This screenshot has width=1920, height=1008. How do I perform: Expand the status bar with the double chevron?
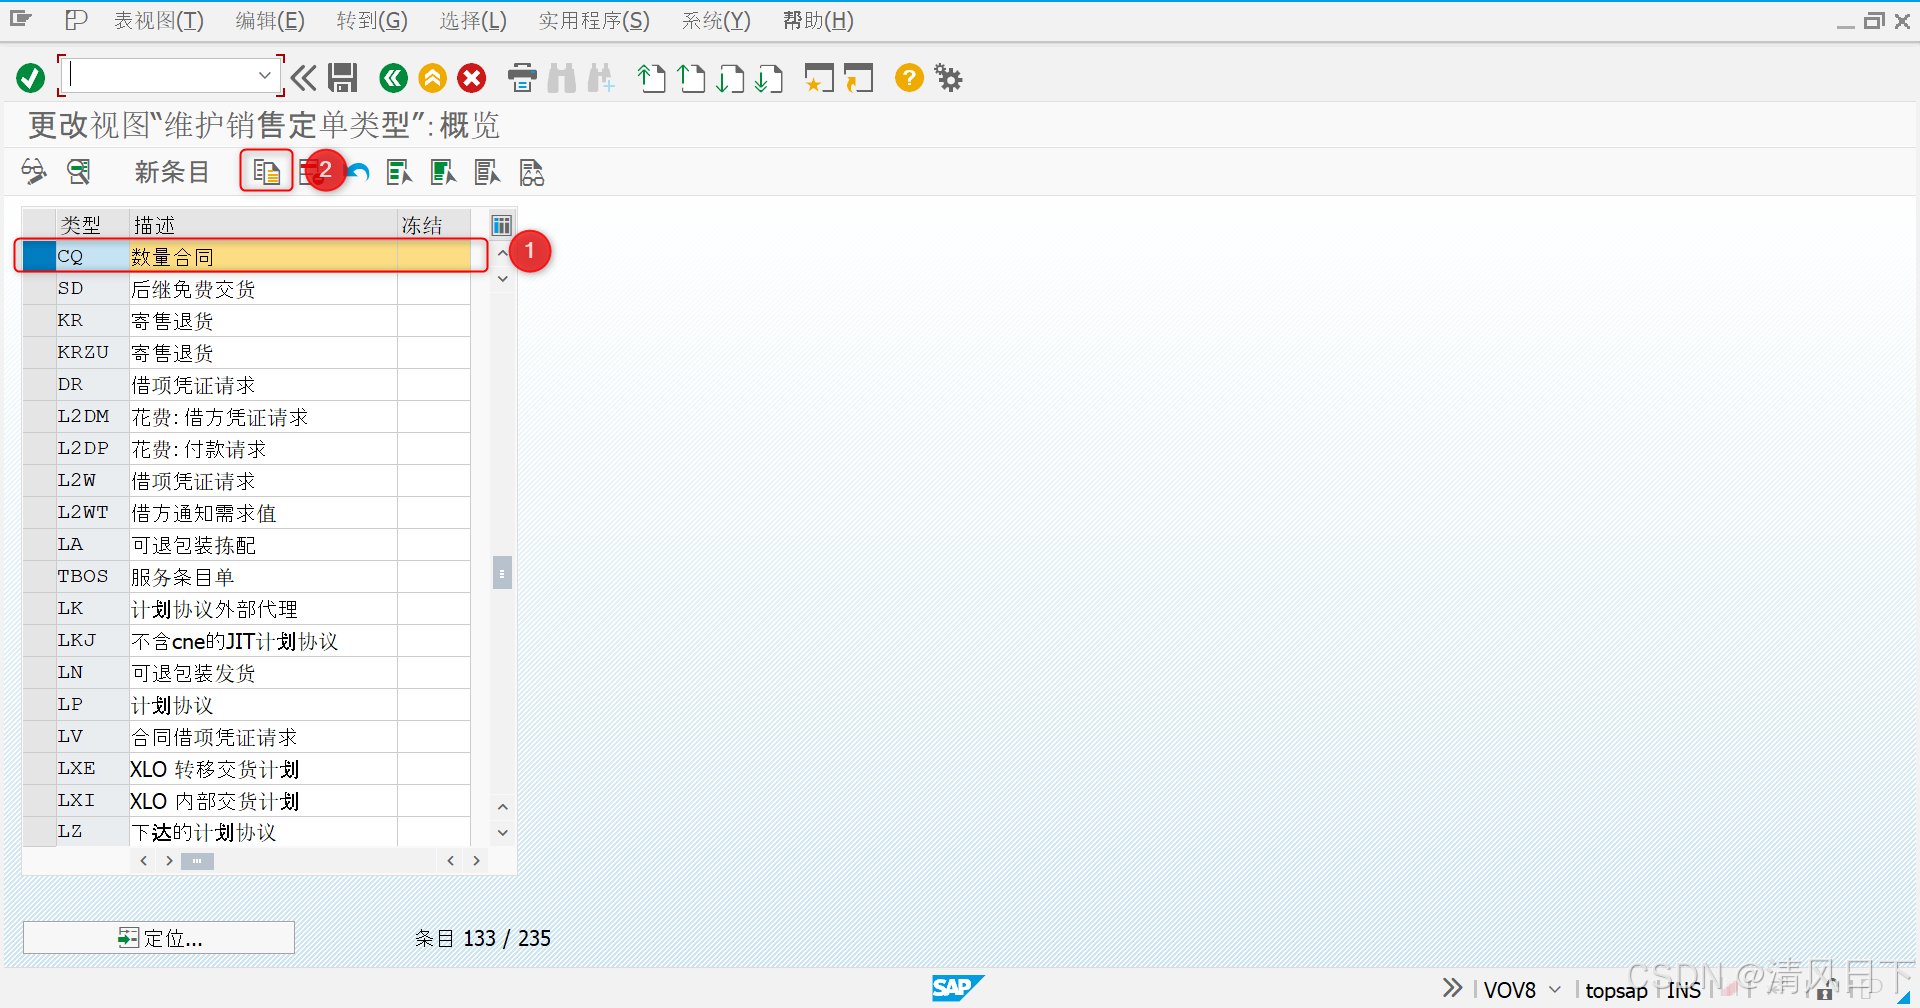(1450, 987)
